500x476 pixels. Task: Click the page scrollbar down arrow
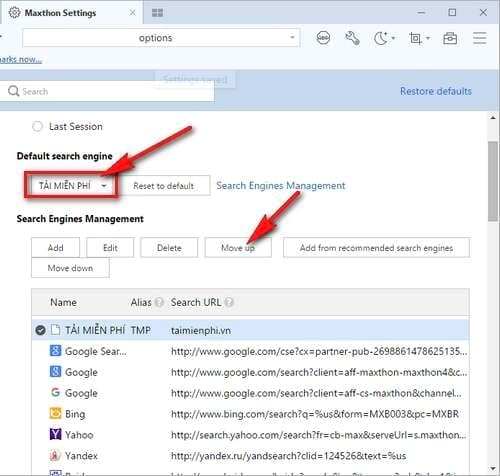pos(493,469)
